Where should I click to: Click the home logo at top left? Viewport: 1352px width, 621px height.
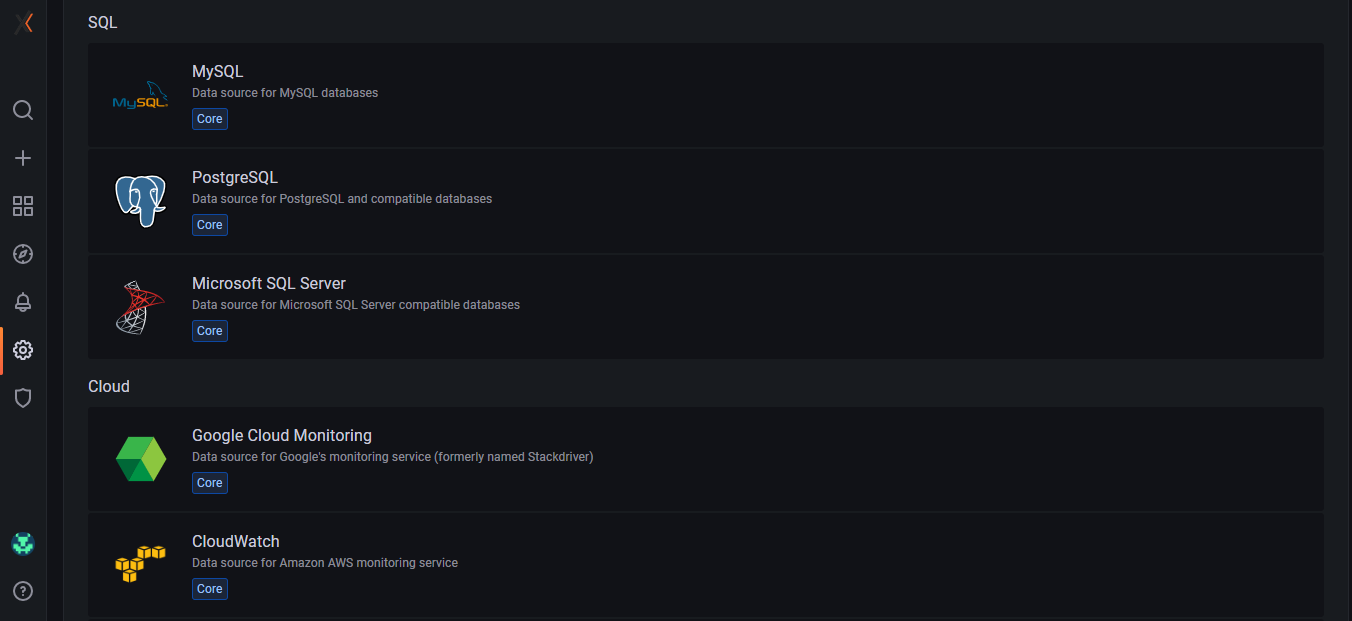click(x=24, y=23)
